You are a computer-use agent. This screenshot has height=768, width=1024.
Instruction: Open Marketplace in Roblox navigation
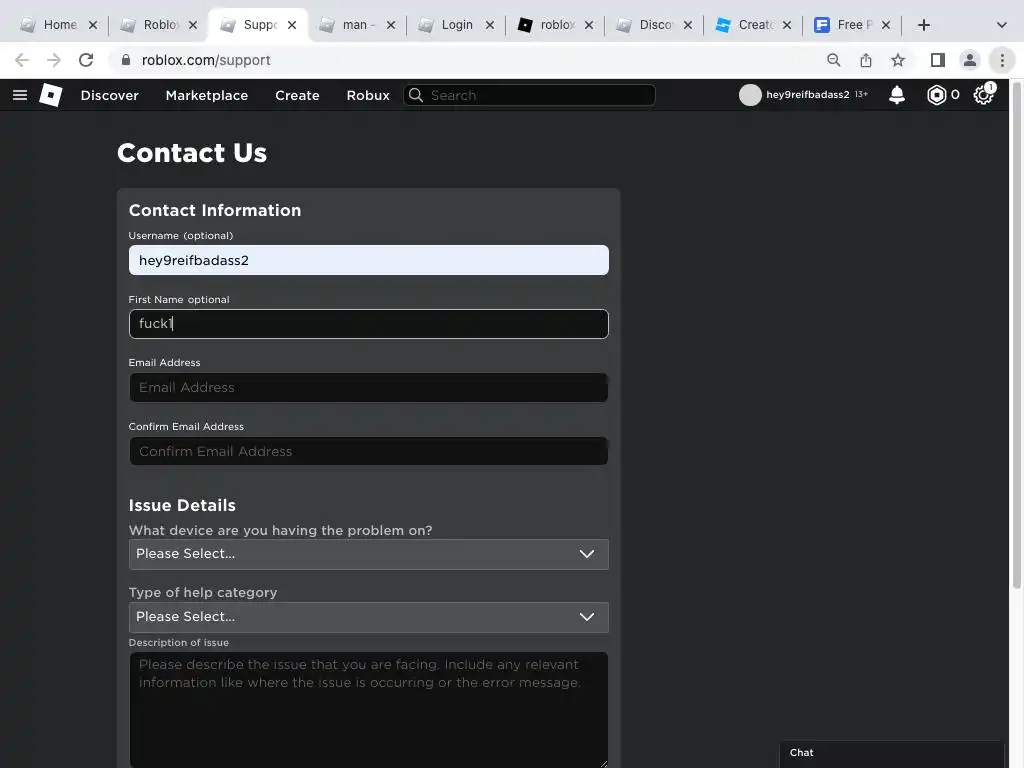[x=207, y=95]
